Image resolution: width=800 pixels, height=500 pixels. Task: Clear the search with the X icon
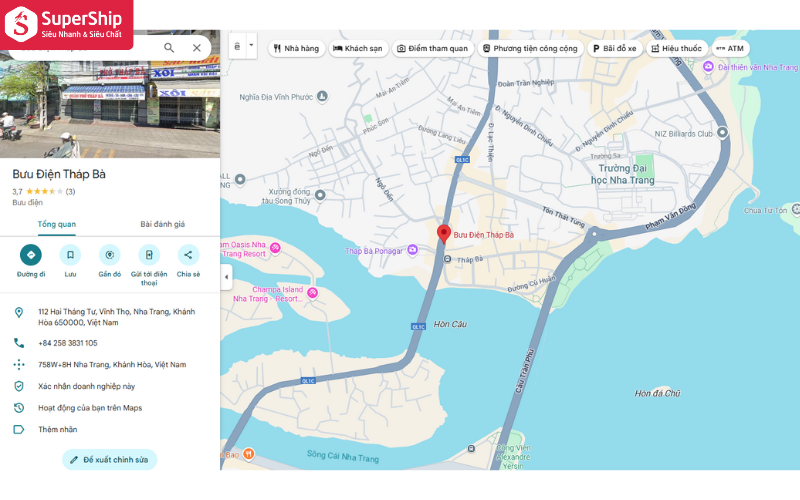(x=197, y=47)
